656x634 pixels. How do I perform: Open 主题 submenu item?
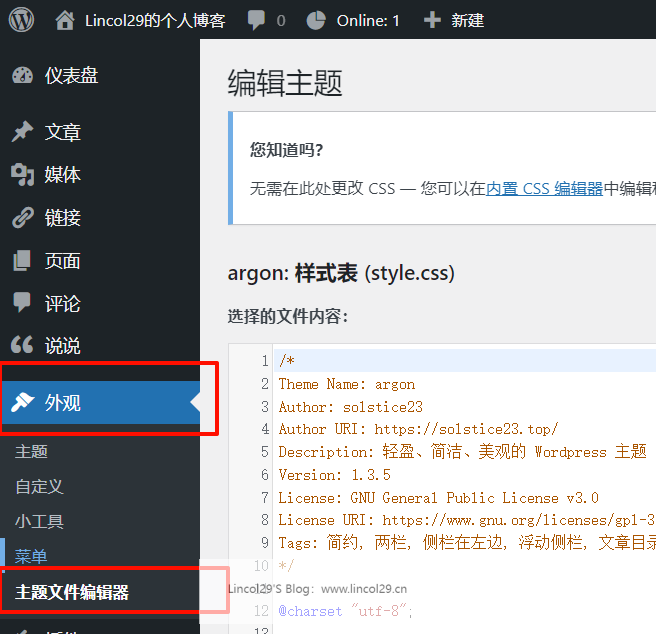tap(32, 452)
